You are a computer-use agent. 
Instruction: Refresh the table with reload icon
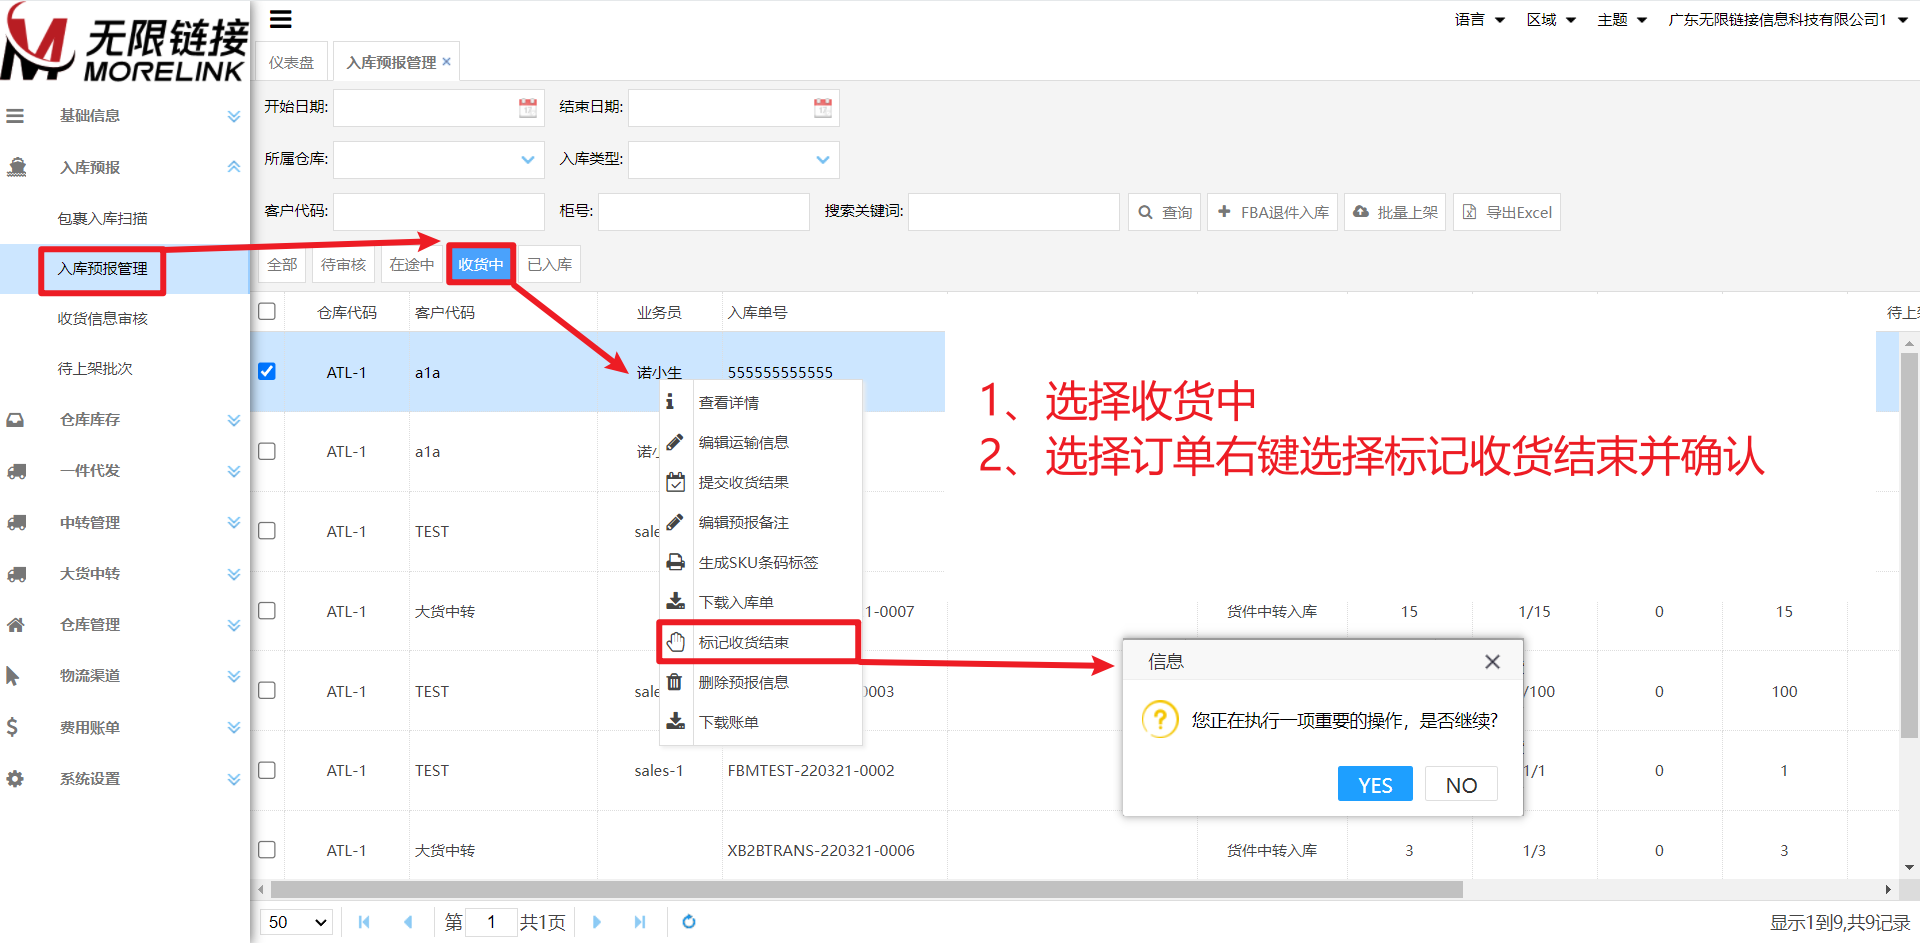pos(689,922)
